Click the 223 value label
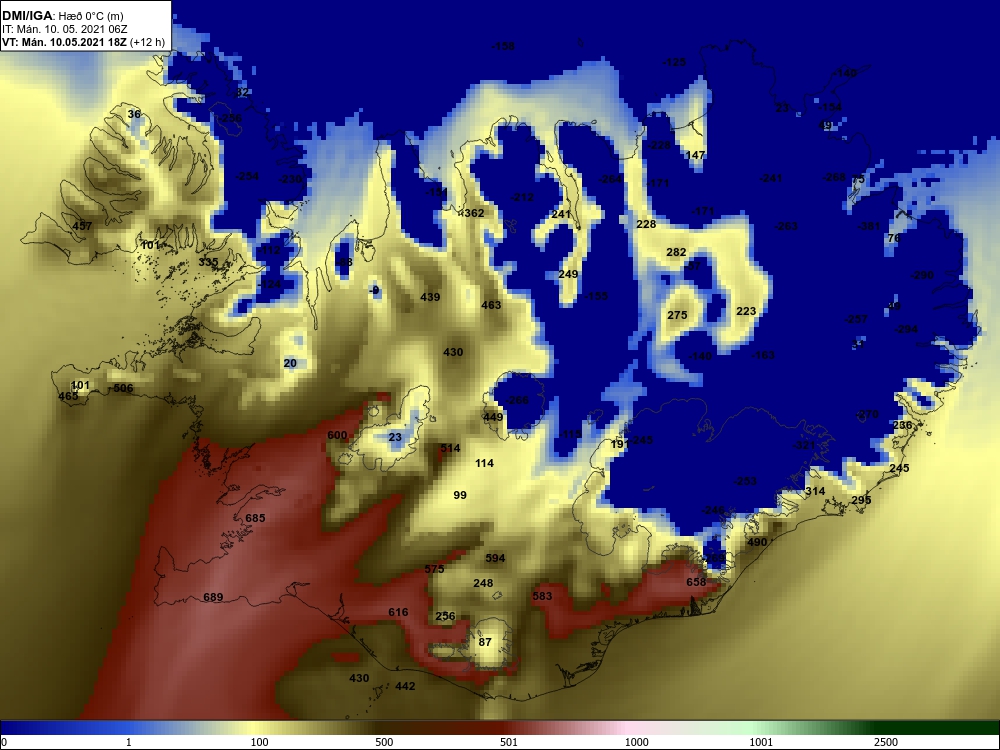Viewport: 1000px width, 750px height. pos(746,311)
